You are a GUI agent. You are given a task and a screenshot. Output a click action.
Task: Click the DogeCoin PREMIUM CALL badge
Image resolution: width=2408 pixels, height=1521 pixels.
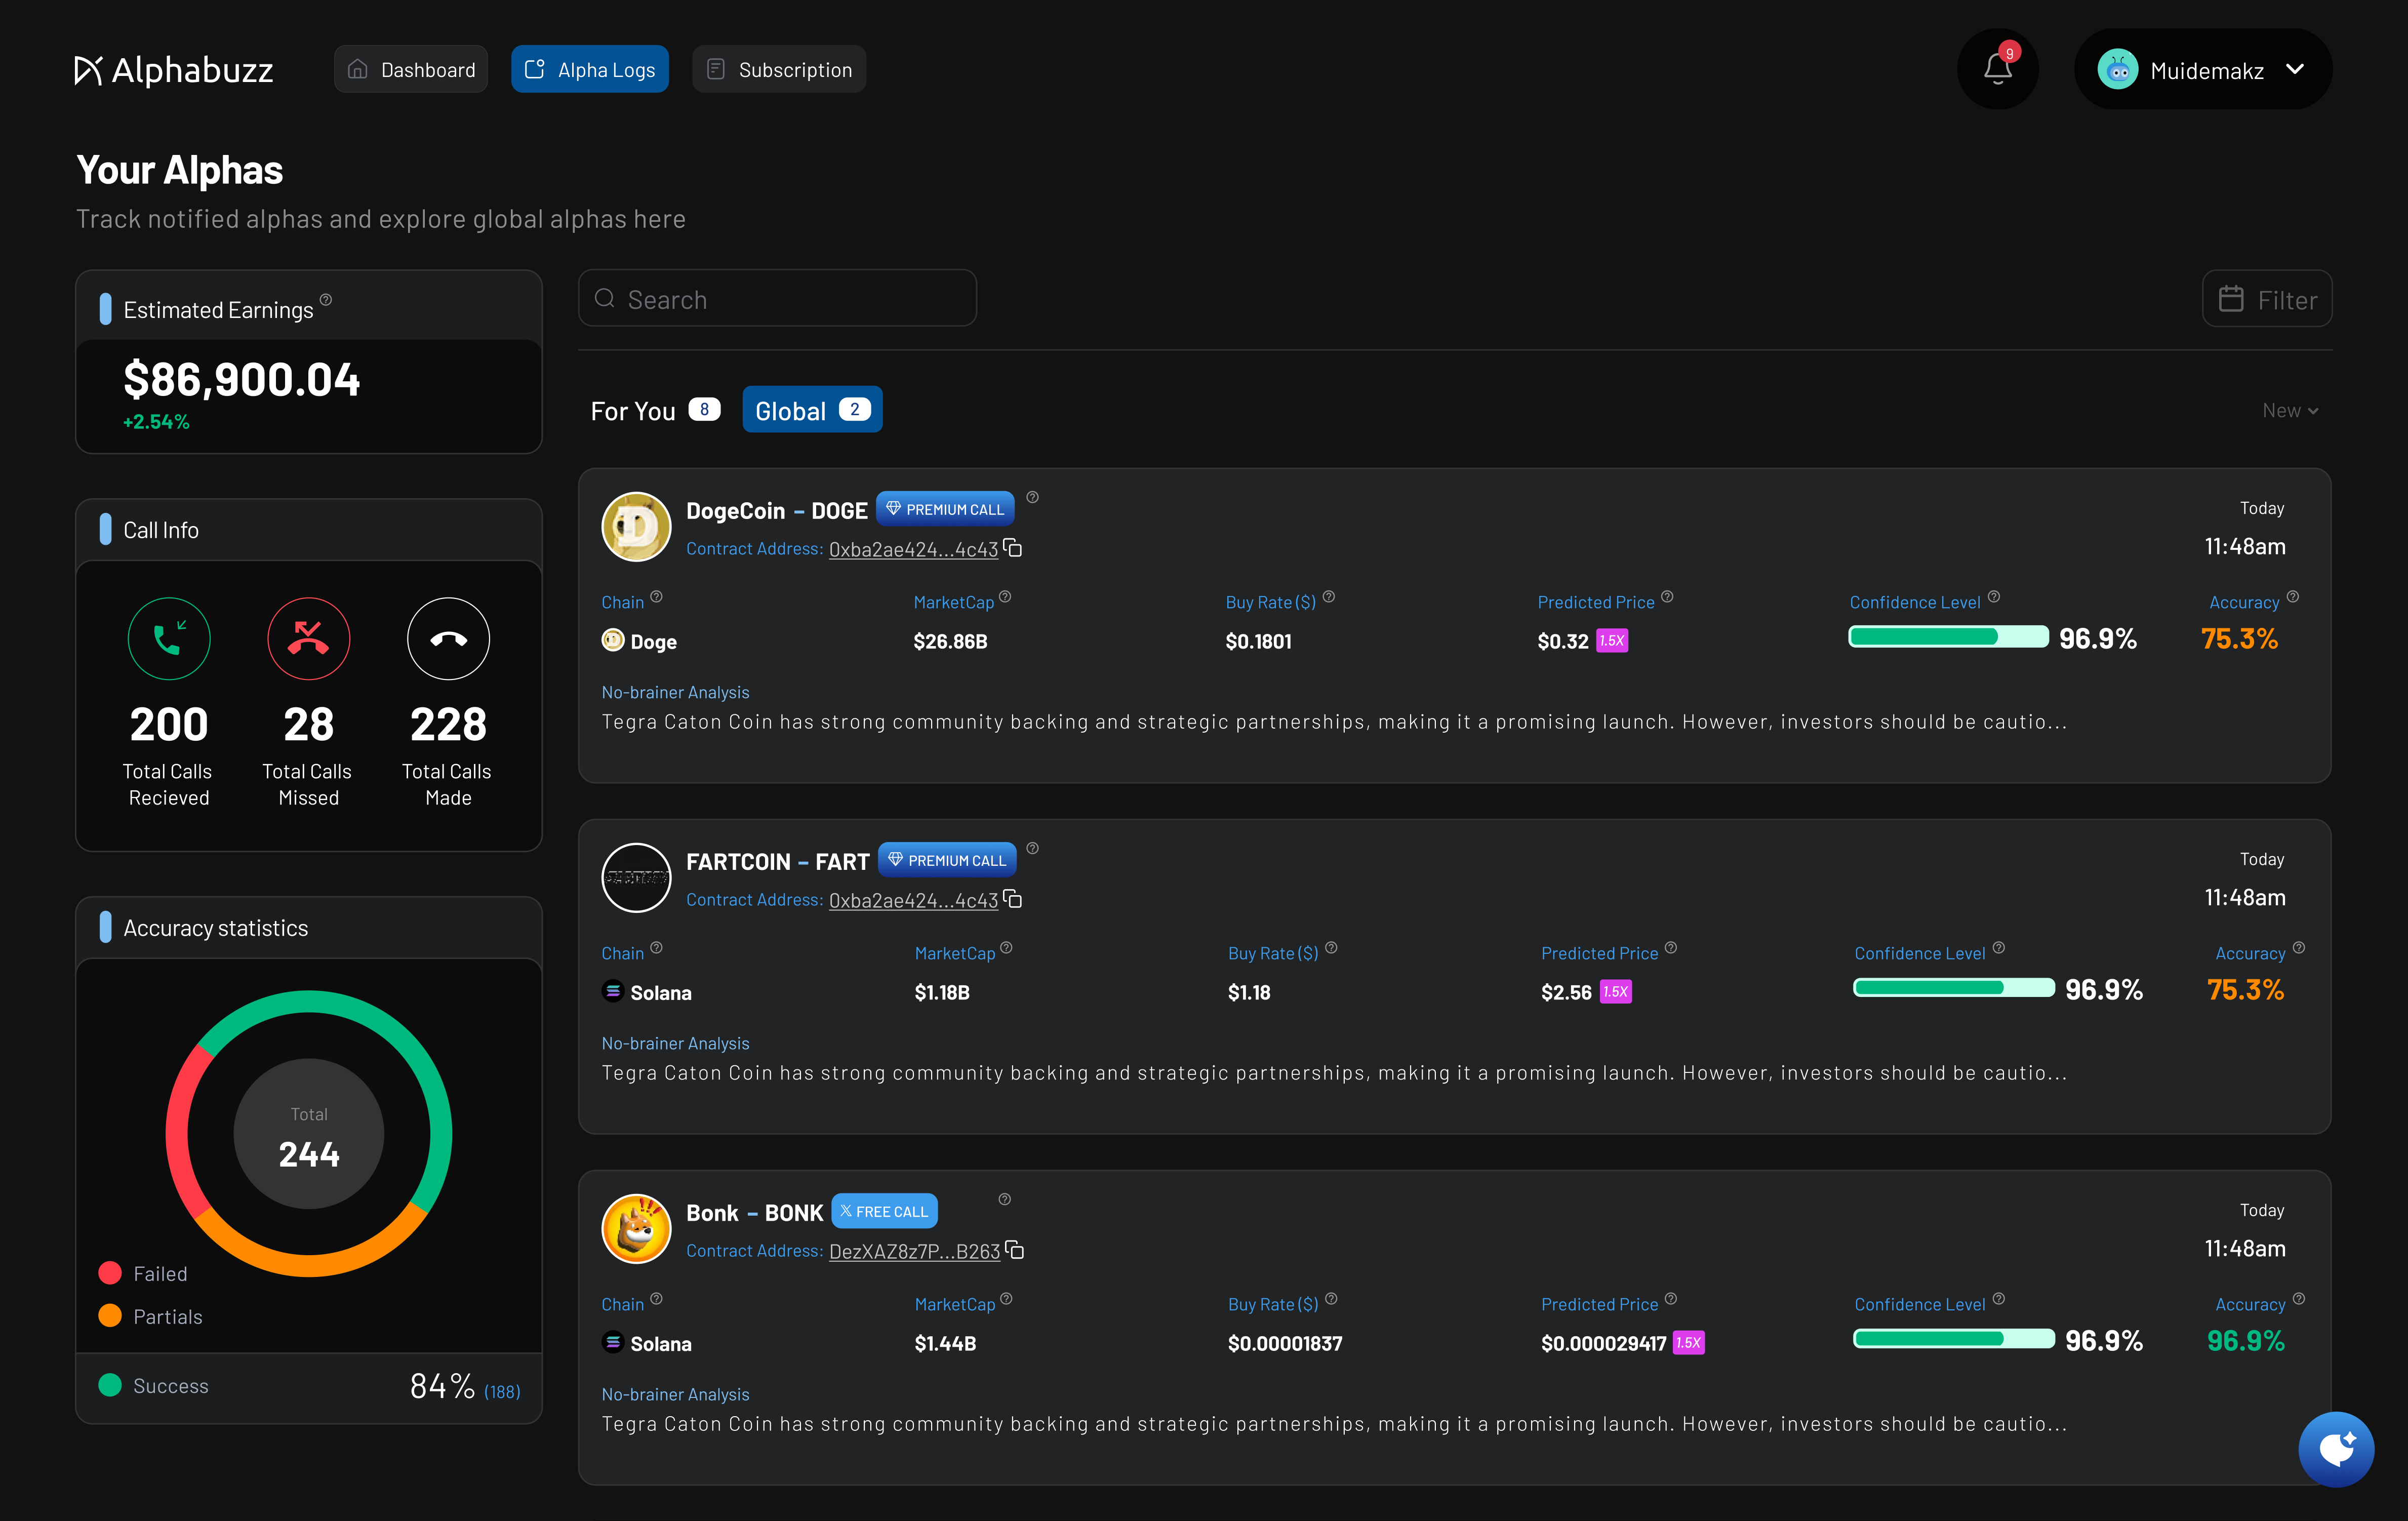tap(945, 509)
